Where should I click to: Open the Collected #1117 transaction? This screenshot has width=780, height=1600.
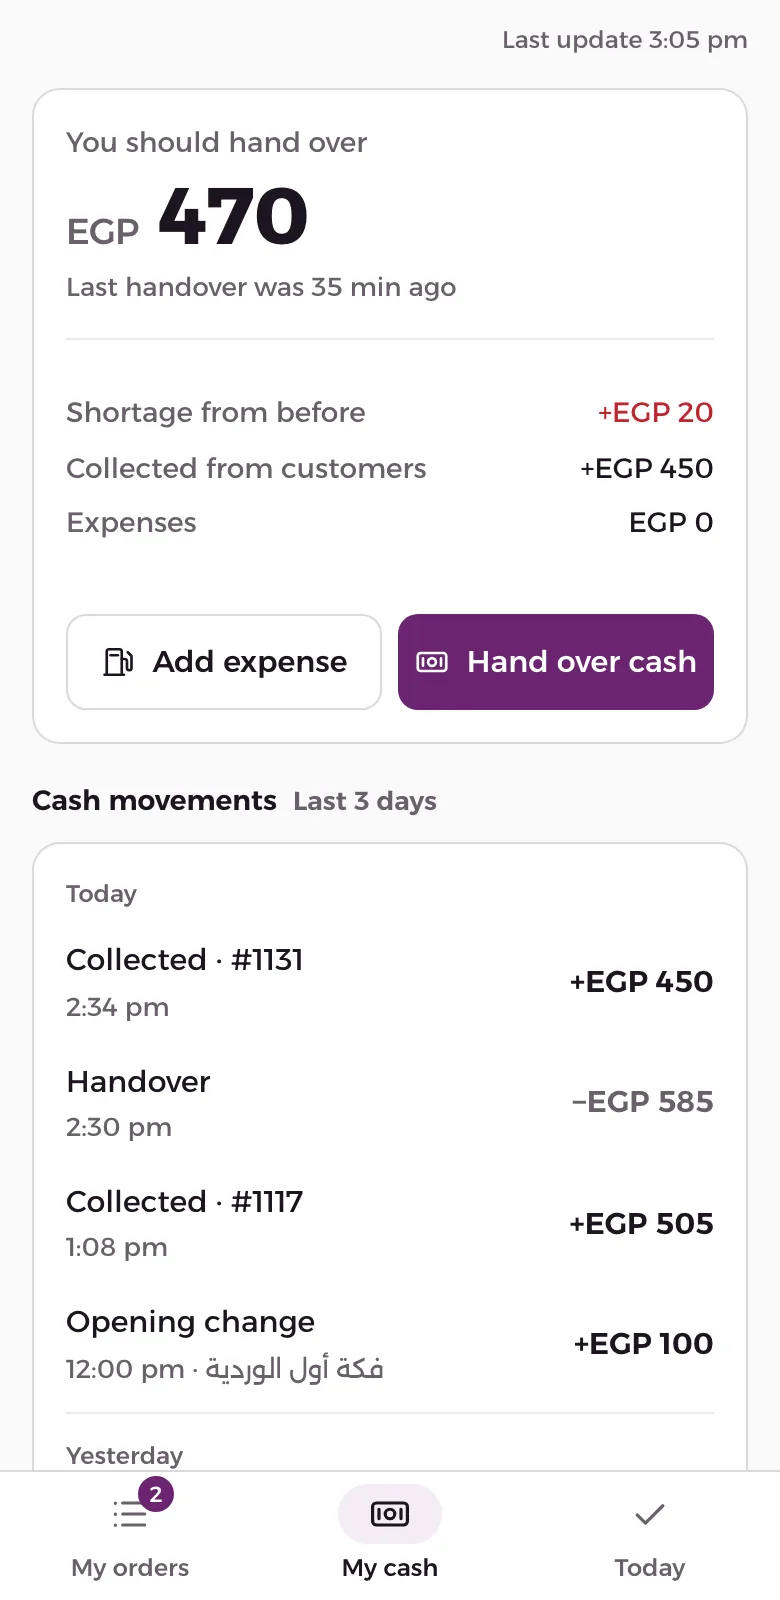(390, 1223)
